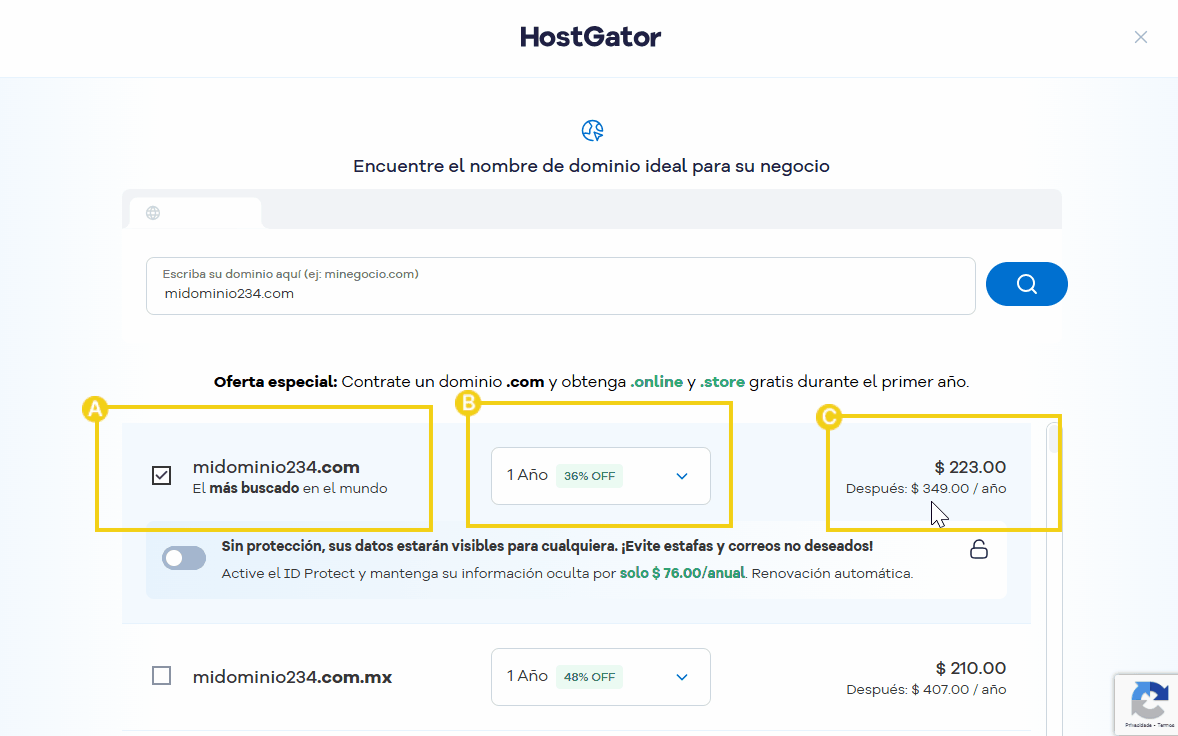
Task: Click the domain results list scrollbar
Action: point(1054,578)
